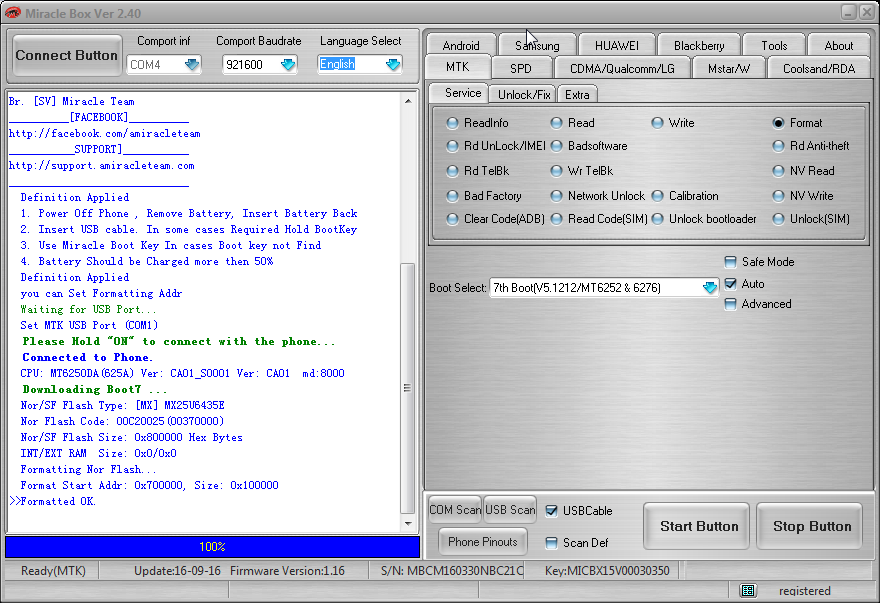Open the Comport Baudrate 921600 dropdown arrow
The image size is (880, 603).
coord(288,65)
